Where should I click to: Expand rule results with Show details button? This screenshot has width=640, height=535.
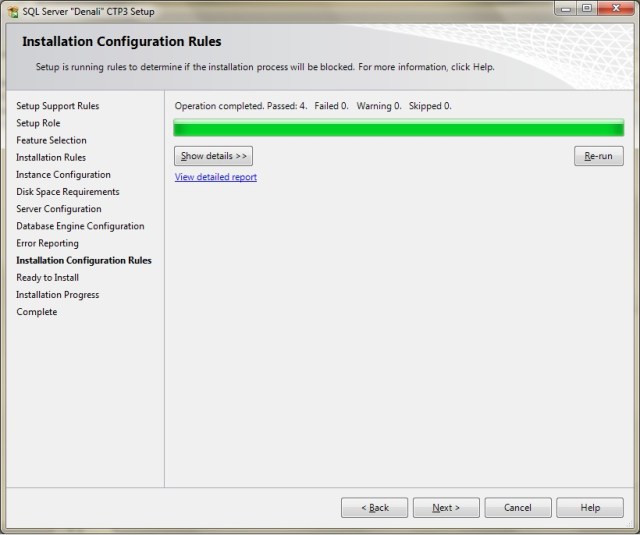point(213,156)
